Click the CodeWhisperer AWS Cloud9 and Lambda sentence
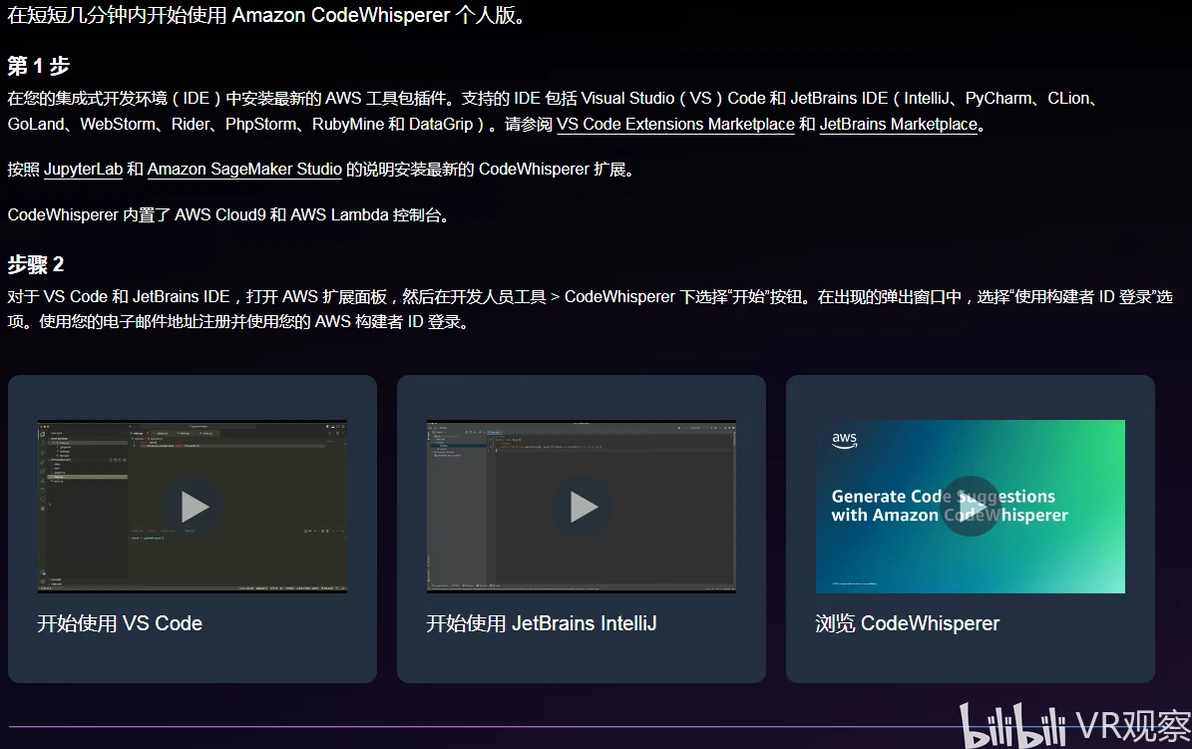Image resolution: width=1192 pixels, height=749 pixels. (228, 215)
